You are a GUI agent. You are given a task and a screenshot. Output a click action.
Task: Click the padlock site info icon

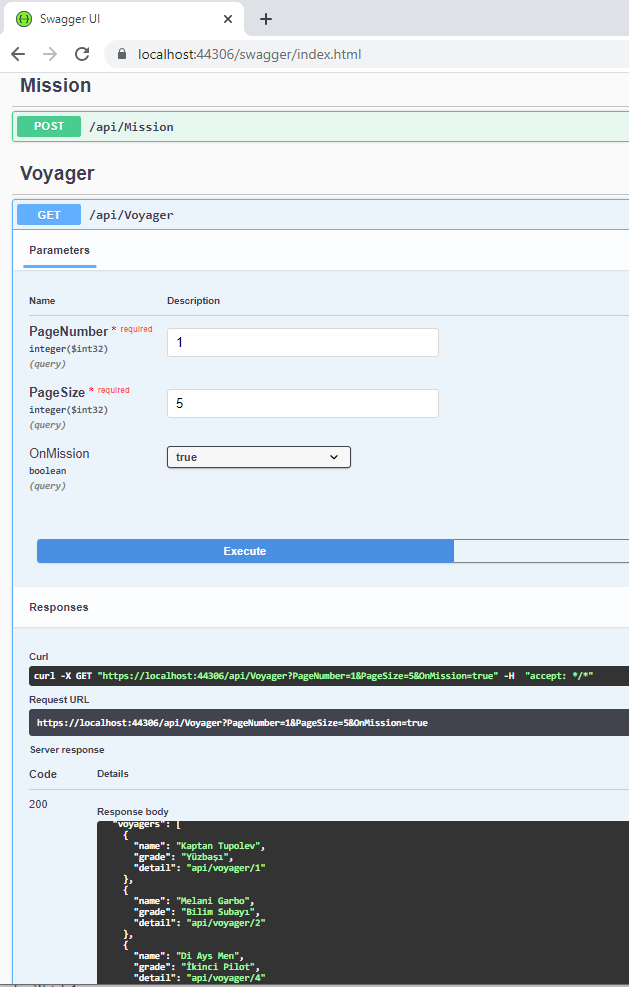[x=123, y=54]
